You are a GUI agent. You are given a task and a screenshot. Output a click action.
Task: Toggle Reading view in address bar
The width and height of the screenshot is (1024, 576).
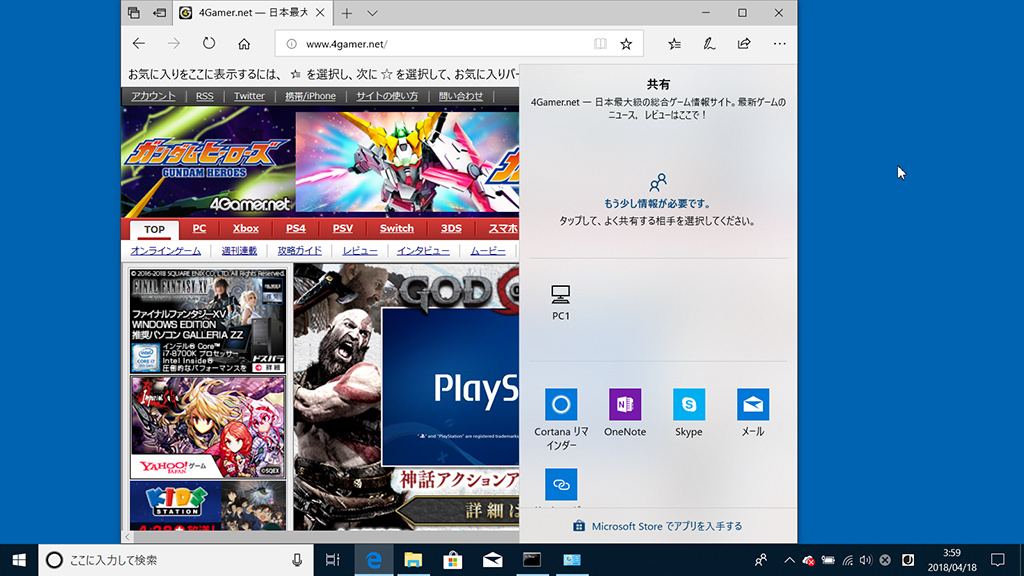tap(600, 44)
